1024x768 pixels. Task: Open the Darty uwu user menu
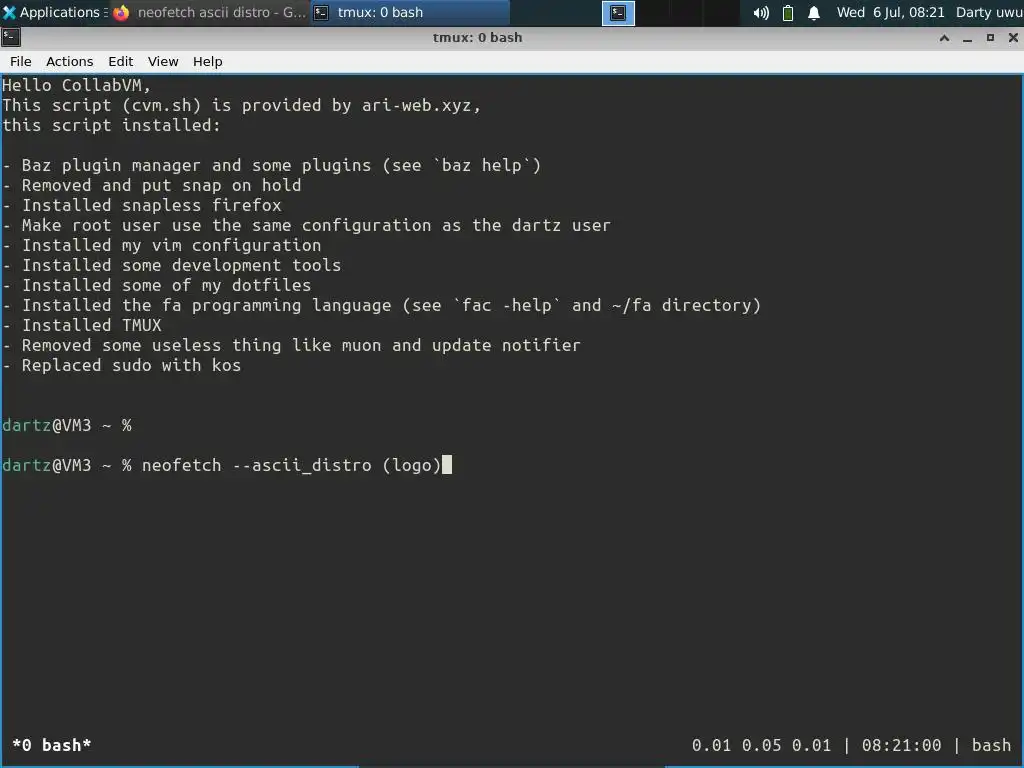[x=989, y=12]
